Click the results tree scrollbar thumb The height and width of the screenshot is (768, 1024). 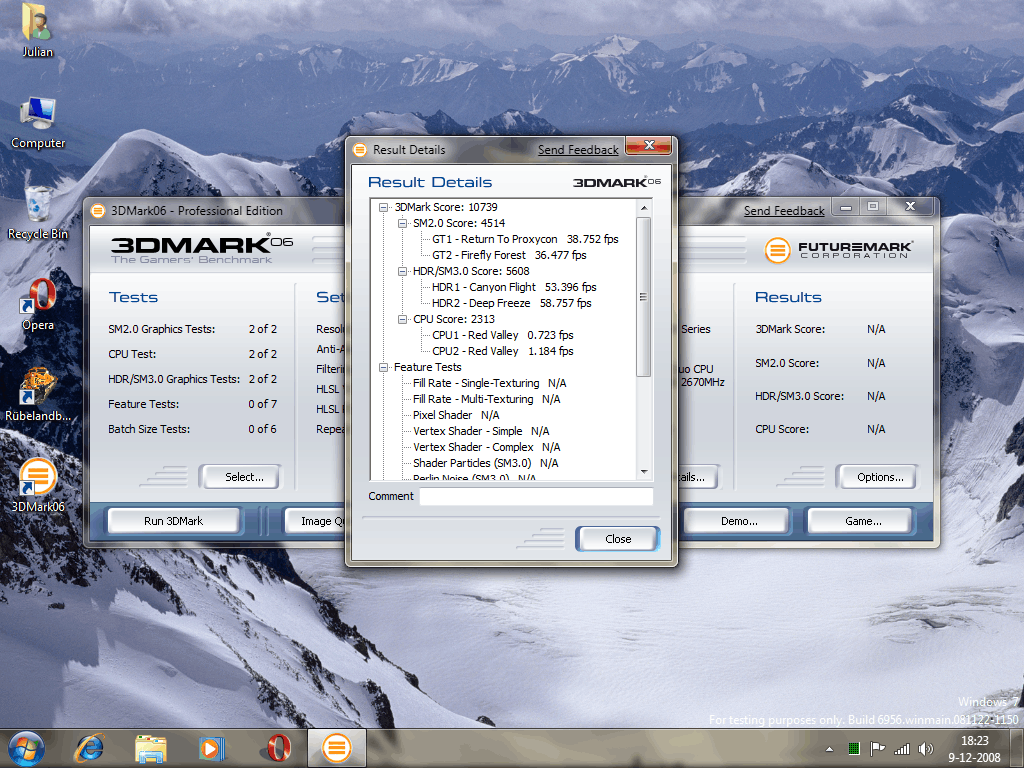[x=643, y=297]
